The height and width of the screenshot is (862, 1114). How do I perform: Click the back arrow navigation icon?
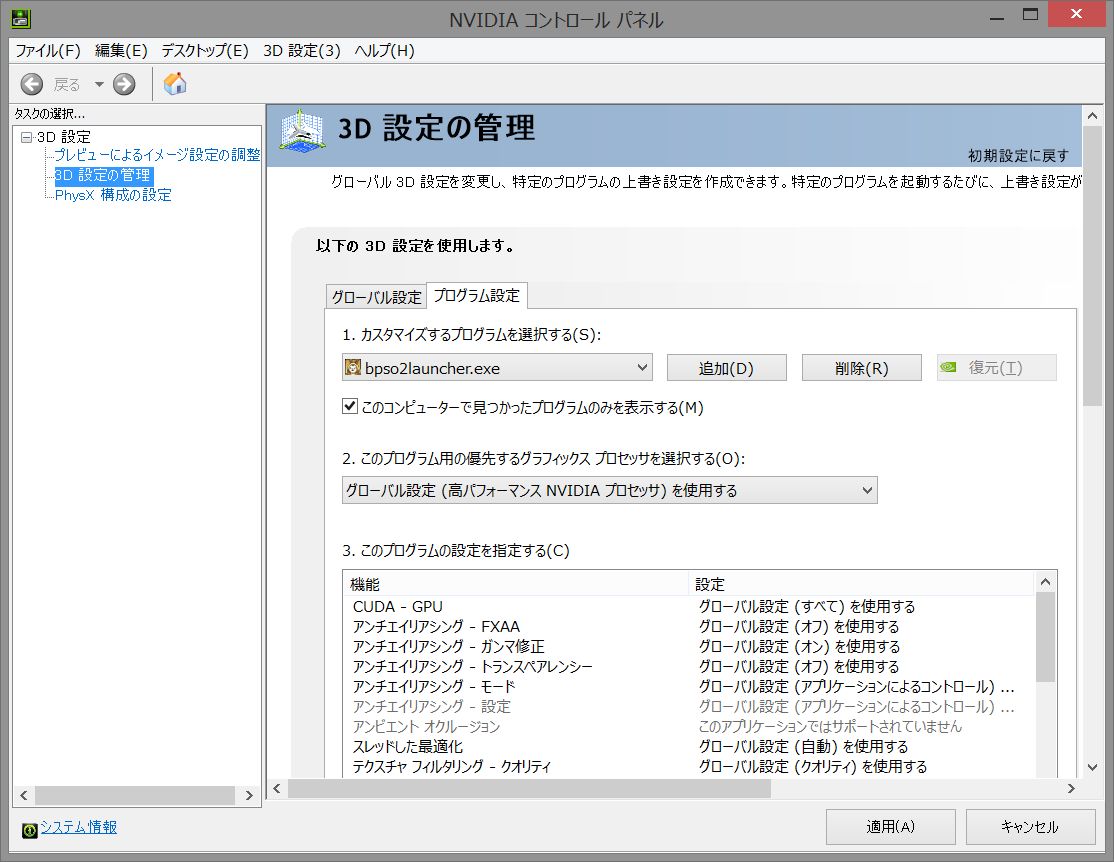click(31, 85)
